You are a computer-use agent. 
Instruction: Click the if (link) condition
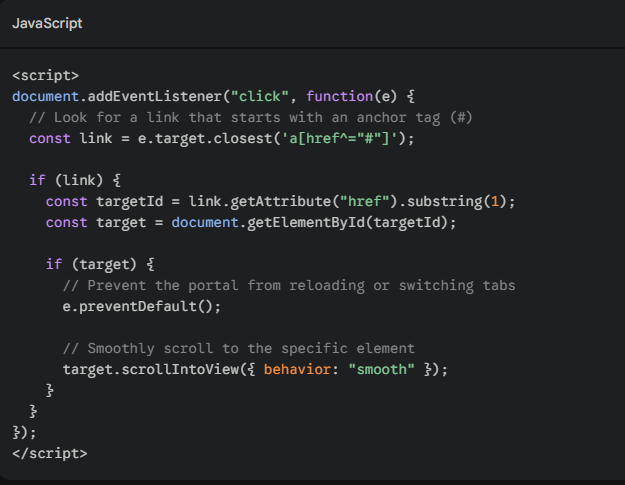(74, 180)
